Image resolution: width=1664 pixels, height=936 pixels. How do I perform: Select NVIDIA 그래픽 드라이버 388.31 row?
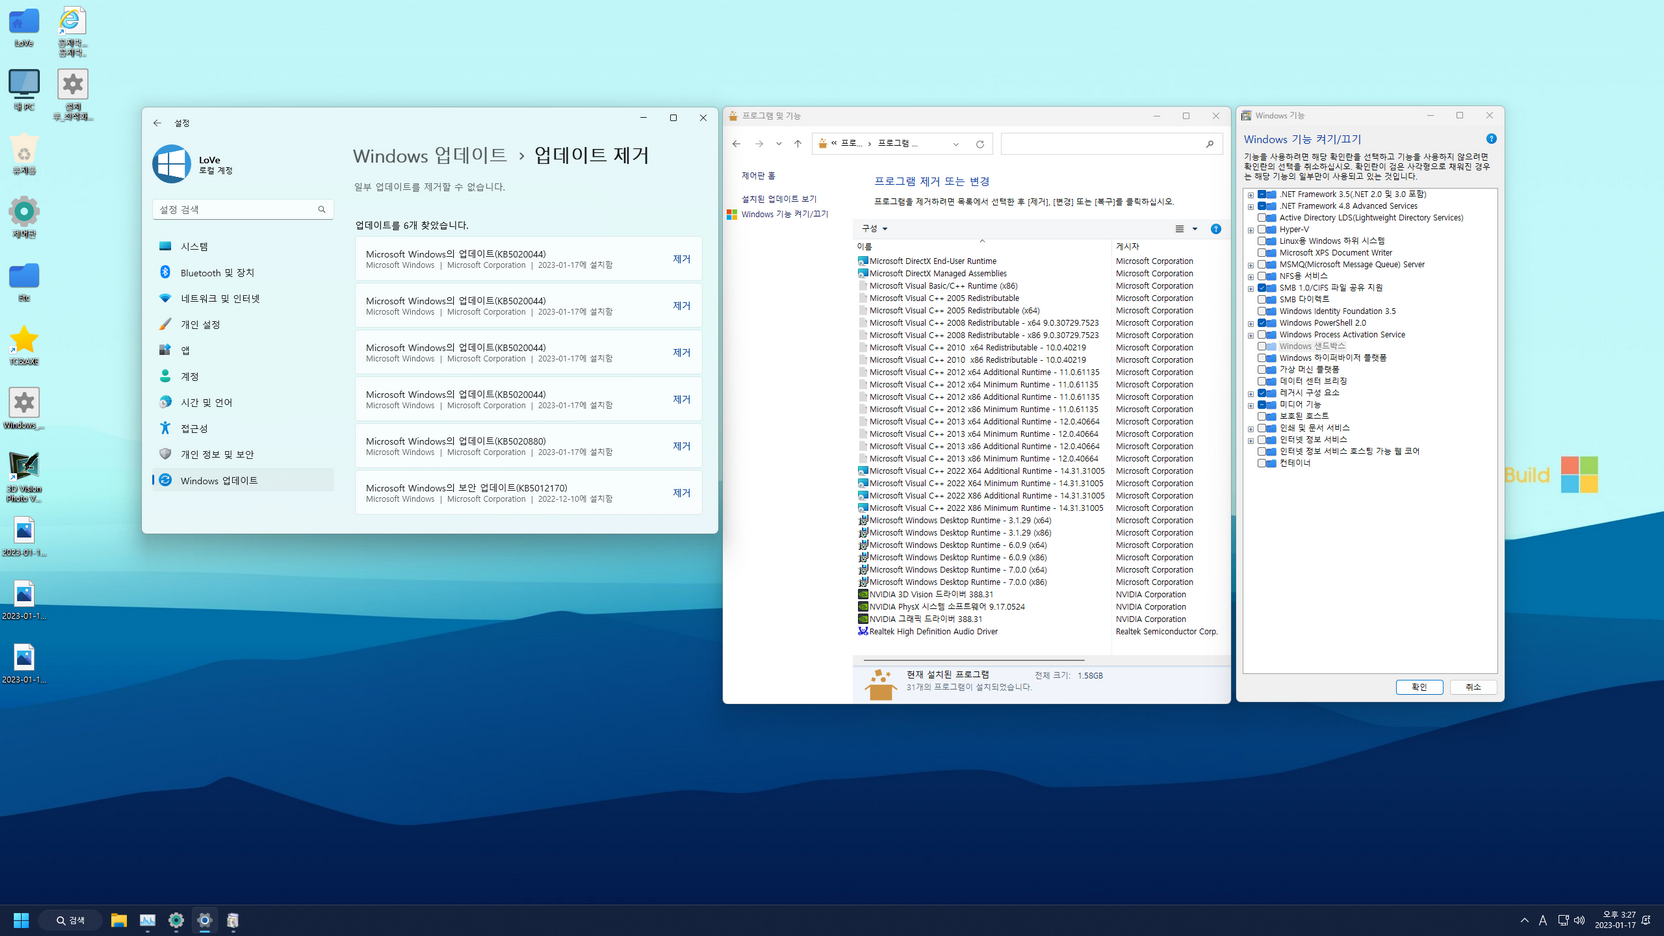[1039, 619]
